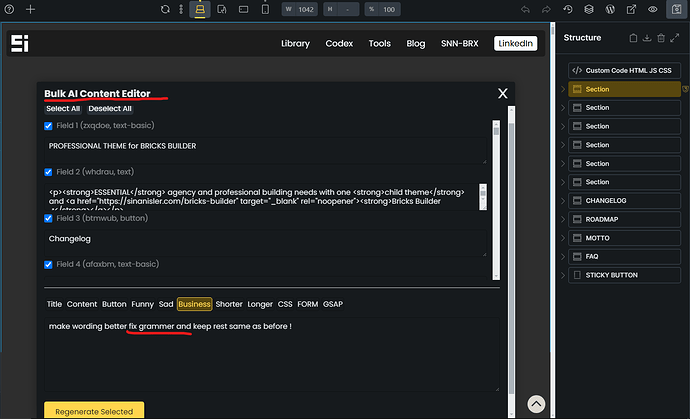690x419 pixels.
Task: Open the vertical dots breakpoint menu
Action: tap(181, 9)
